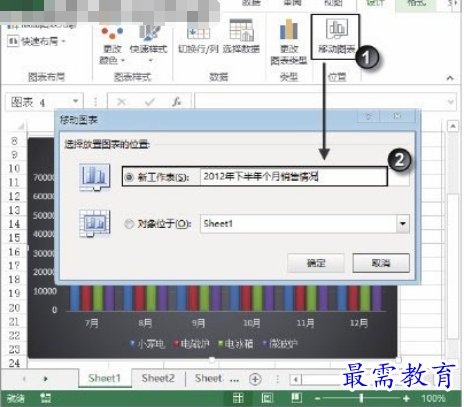
Task: Open the Name Box dropdown arrow
Action: [76, 101]
